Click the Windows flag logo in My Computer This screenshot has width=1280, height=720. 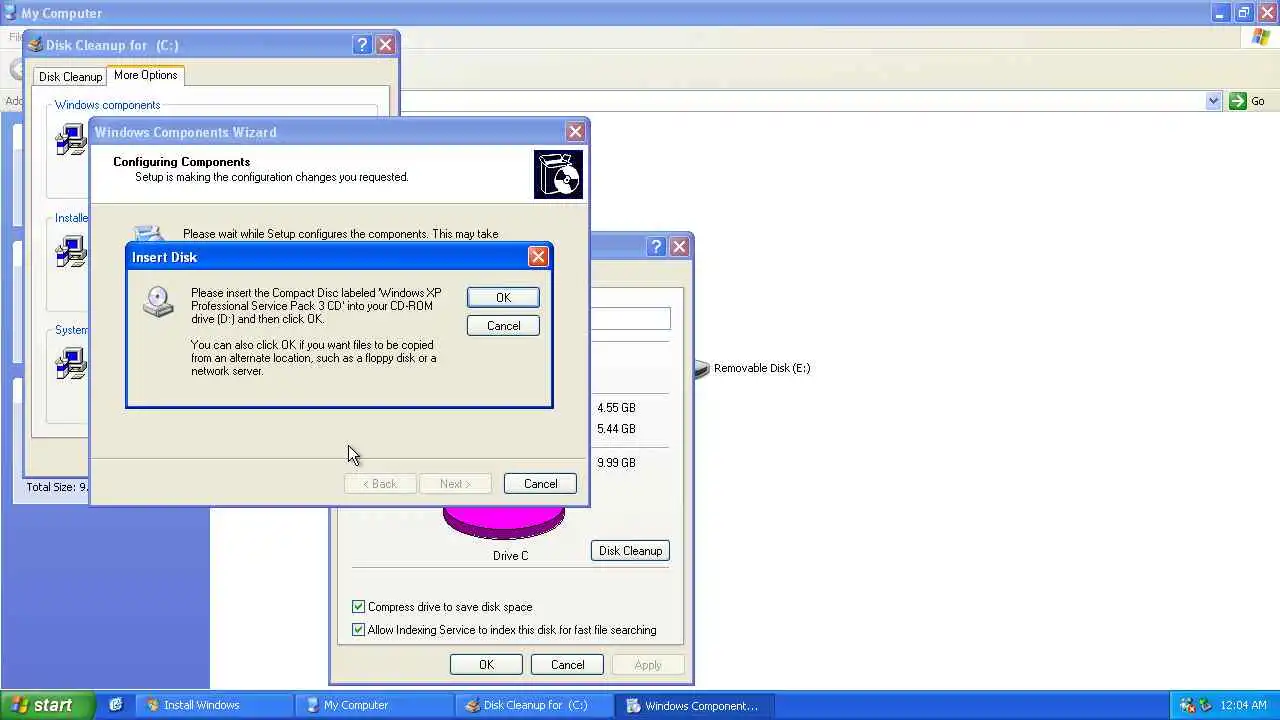1261,37
